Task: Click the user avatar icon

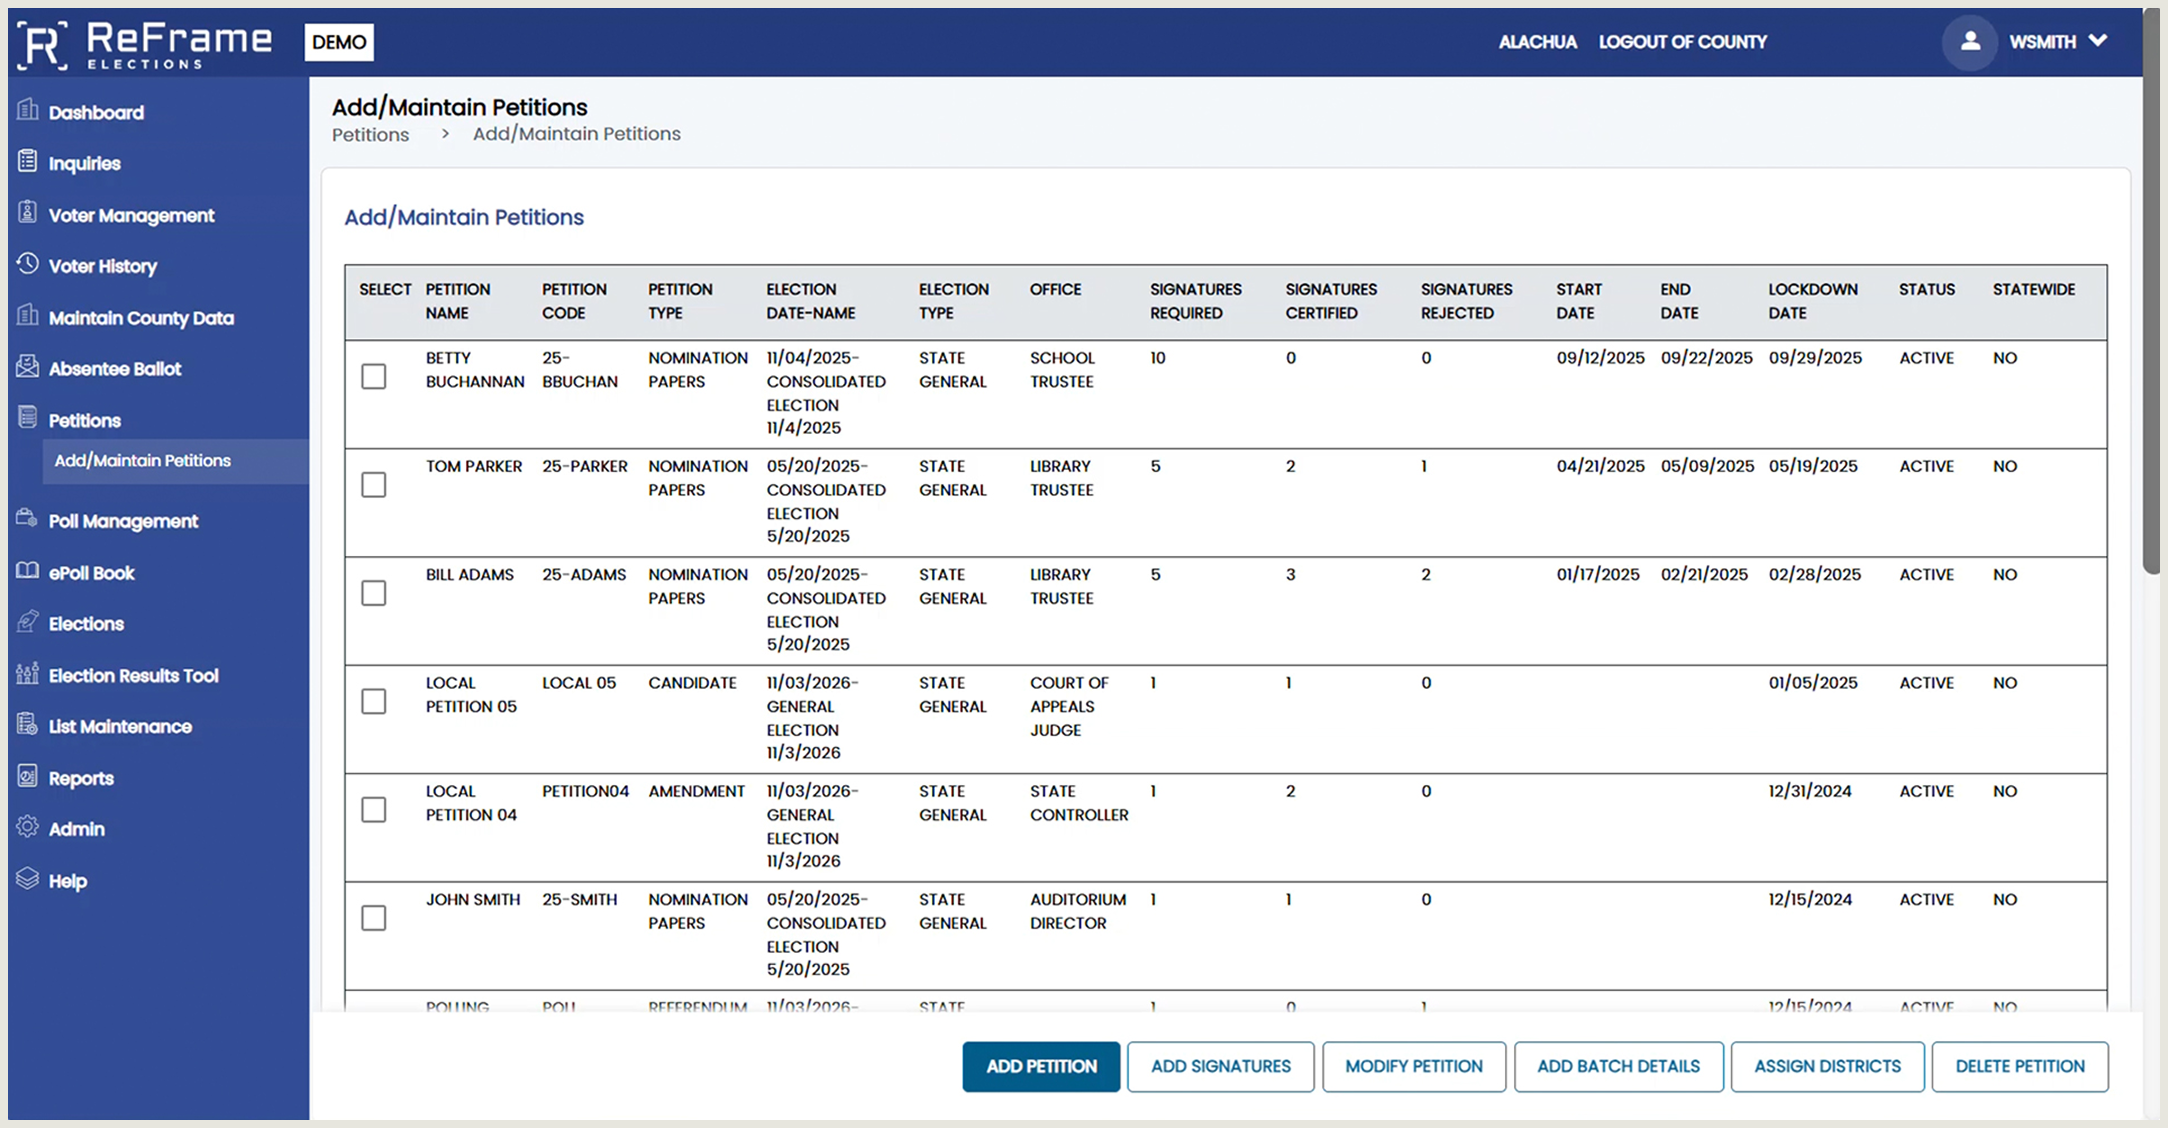Action: coord(1969,42)
